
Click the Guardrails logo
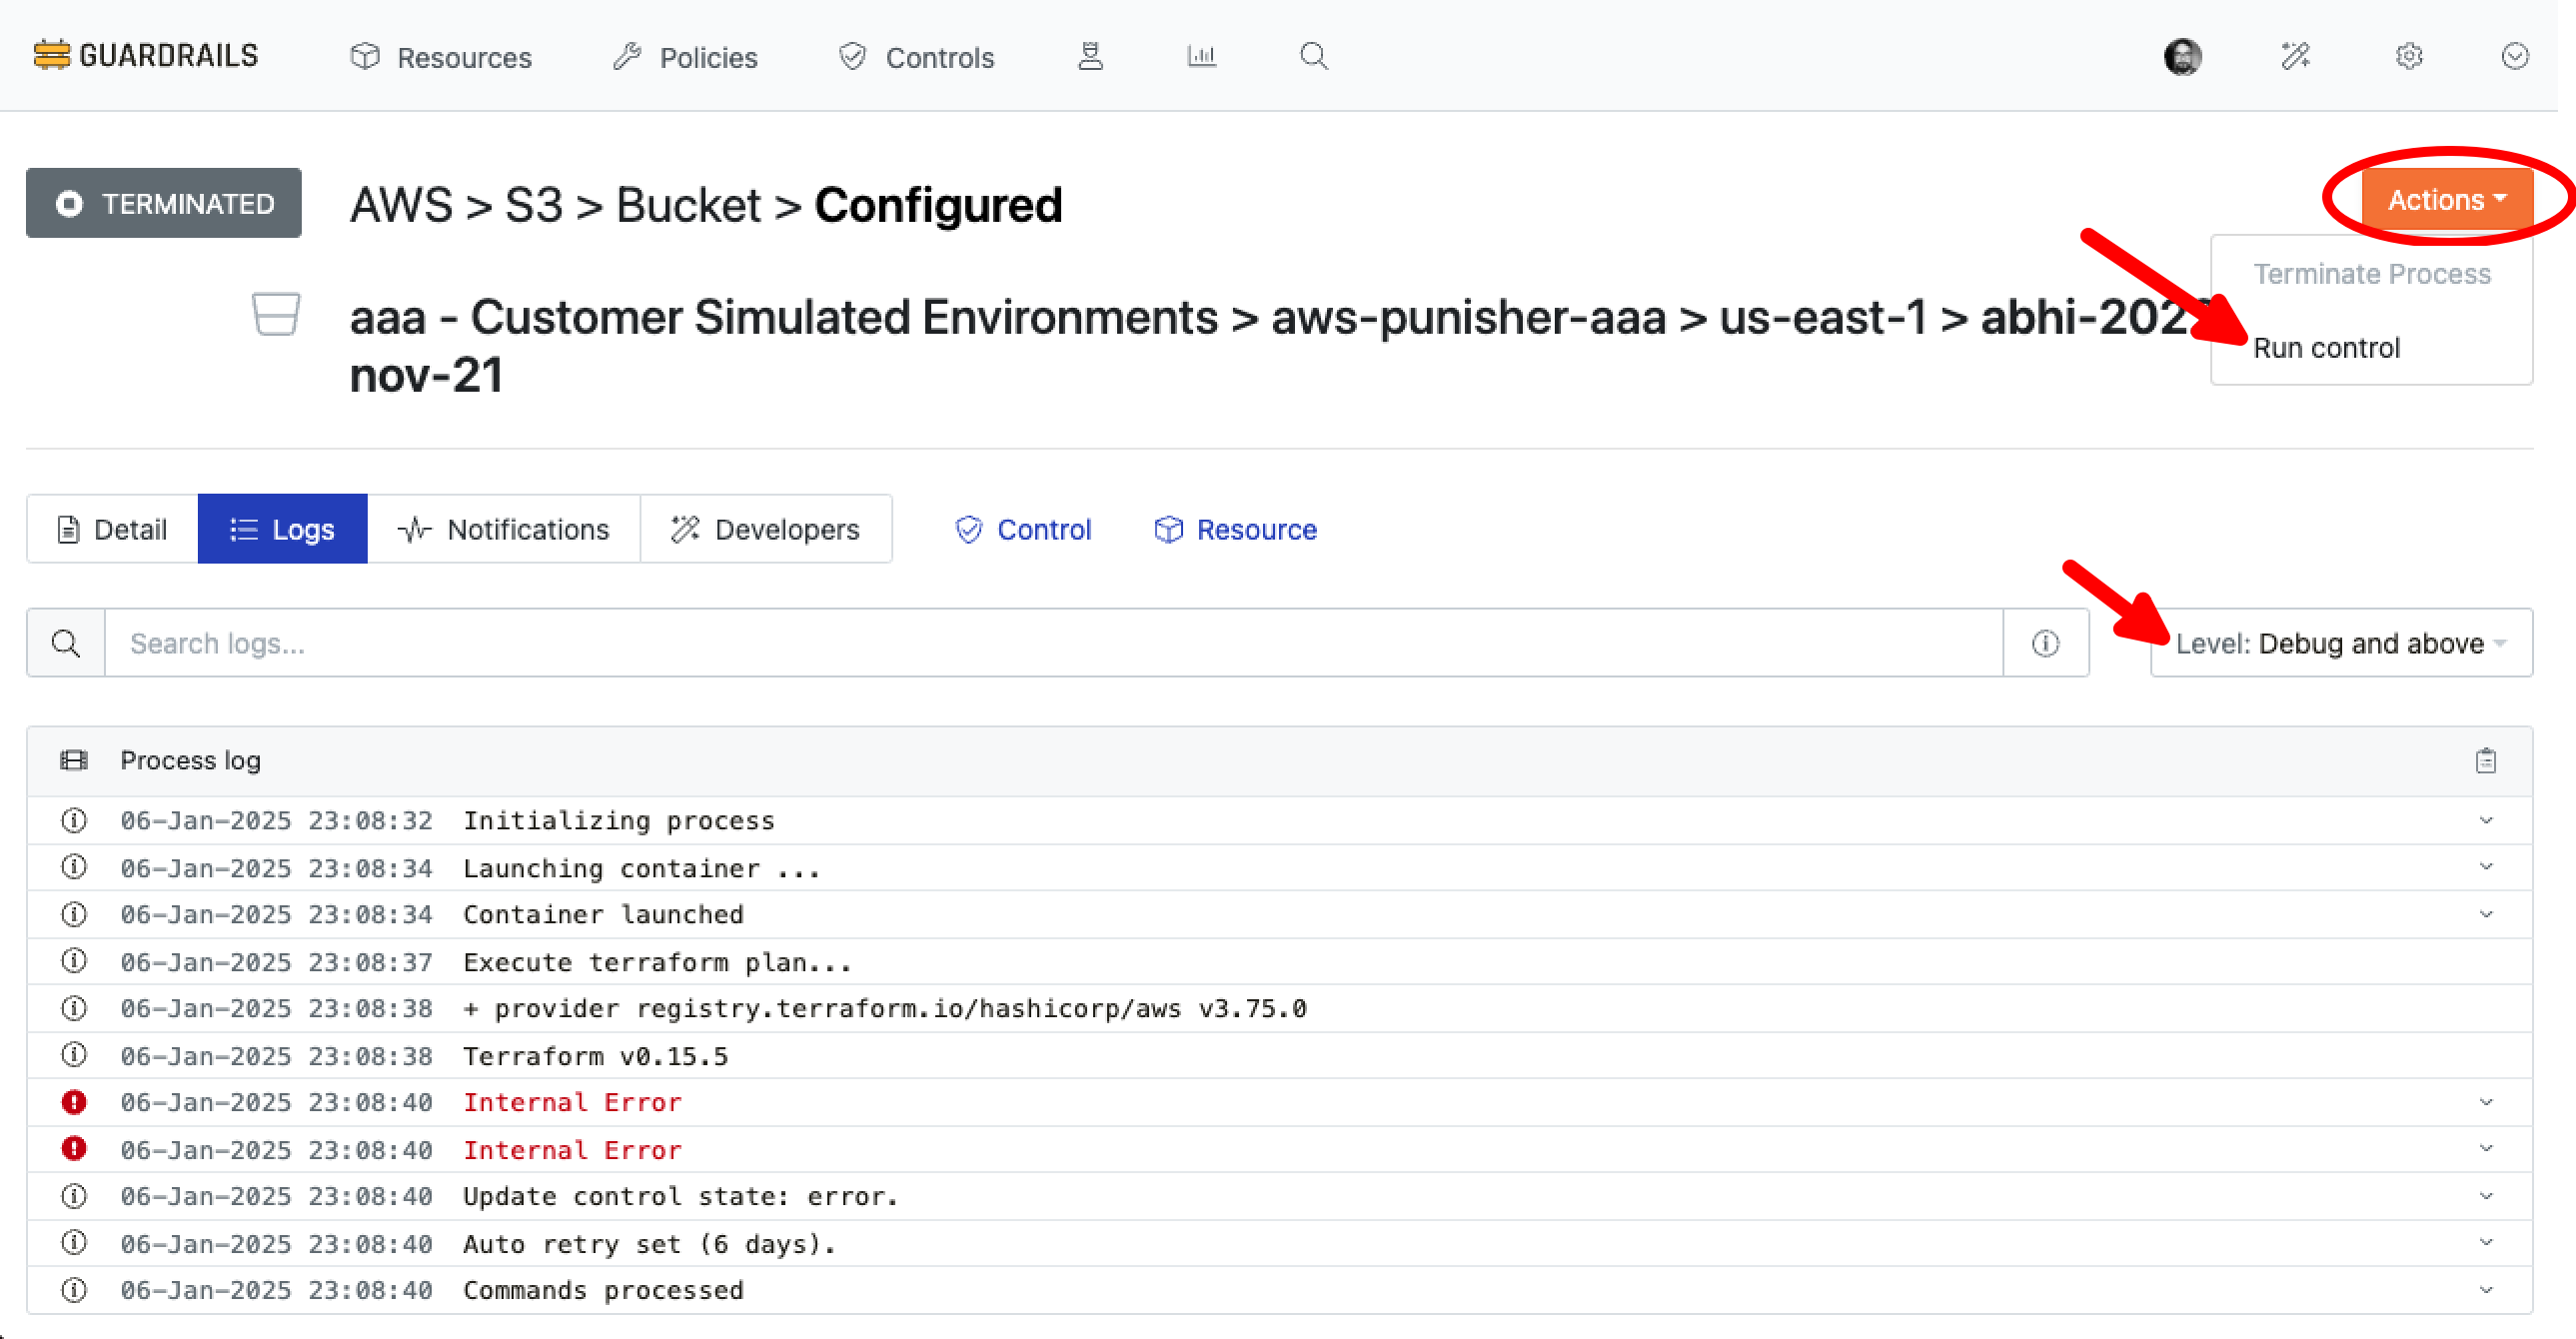tap(146, 56)
